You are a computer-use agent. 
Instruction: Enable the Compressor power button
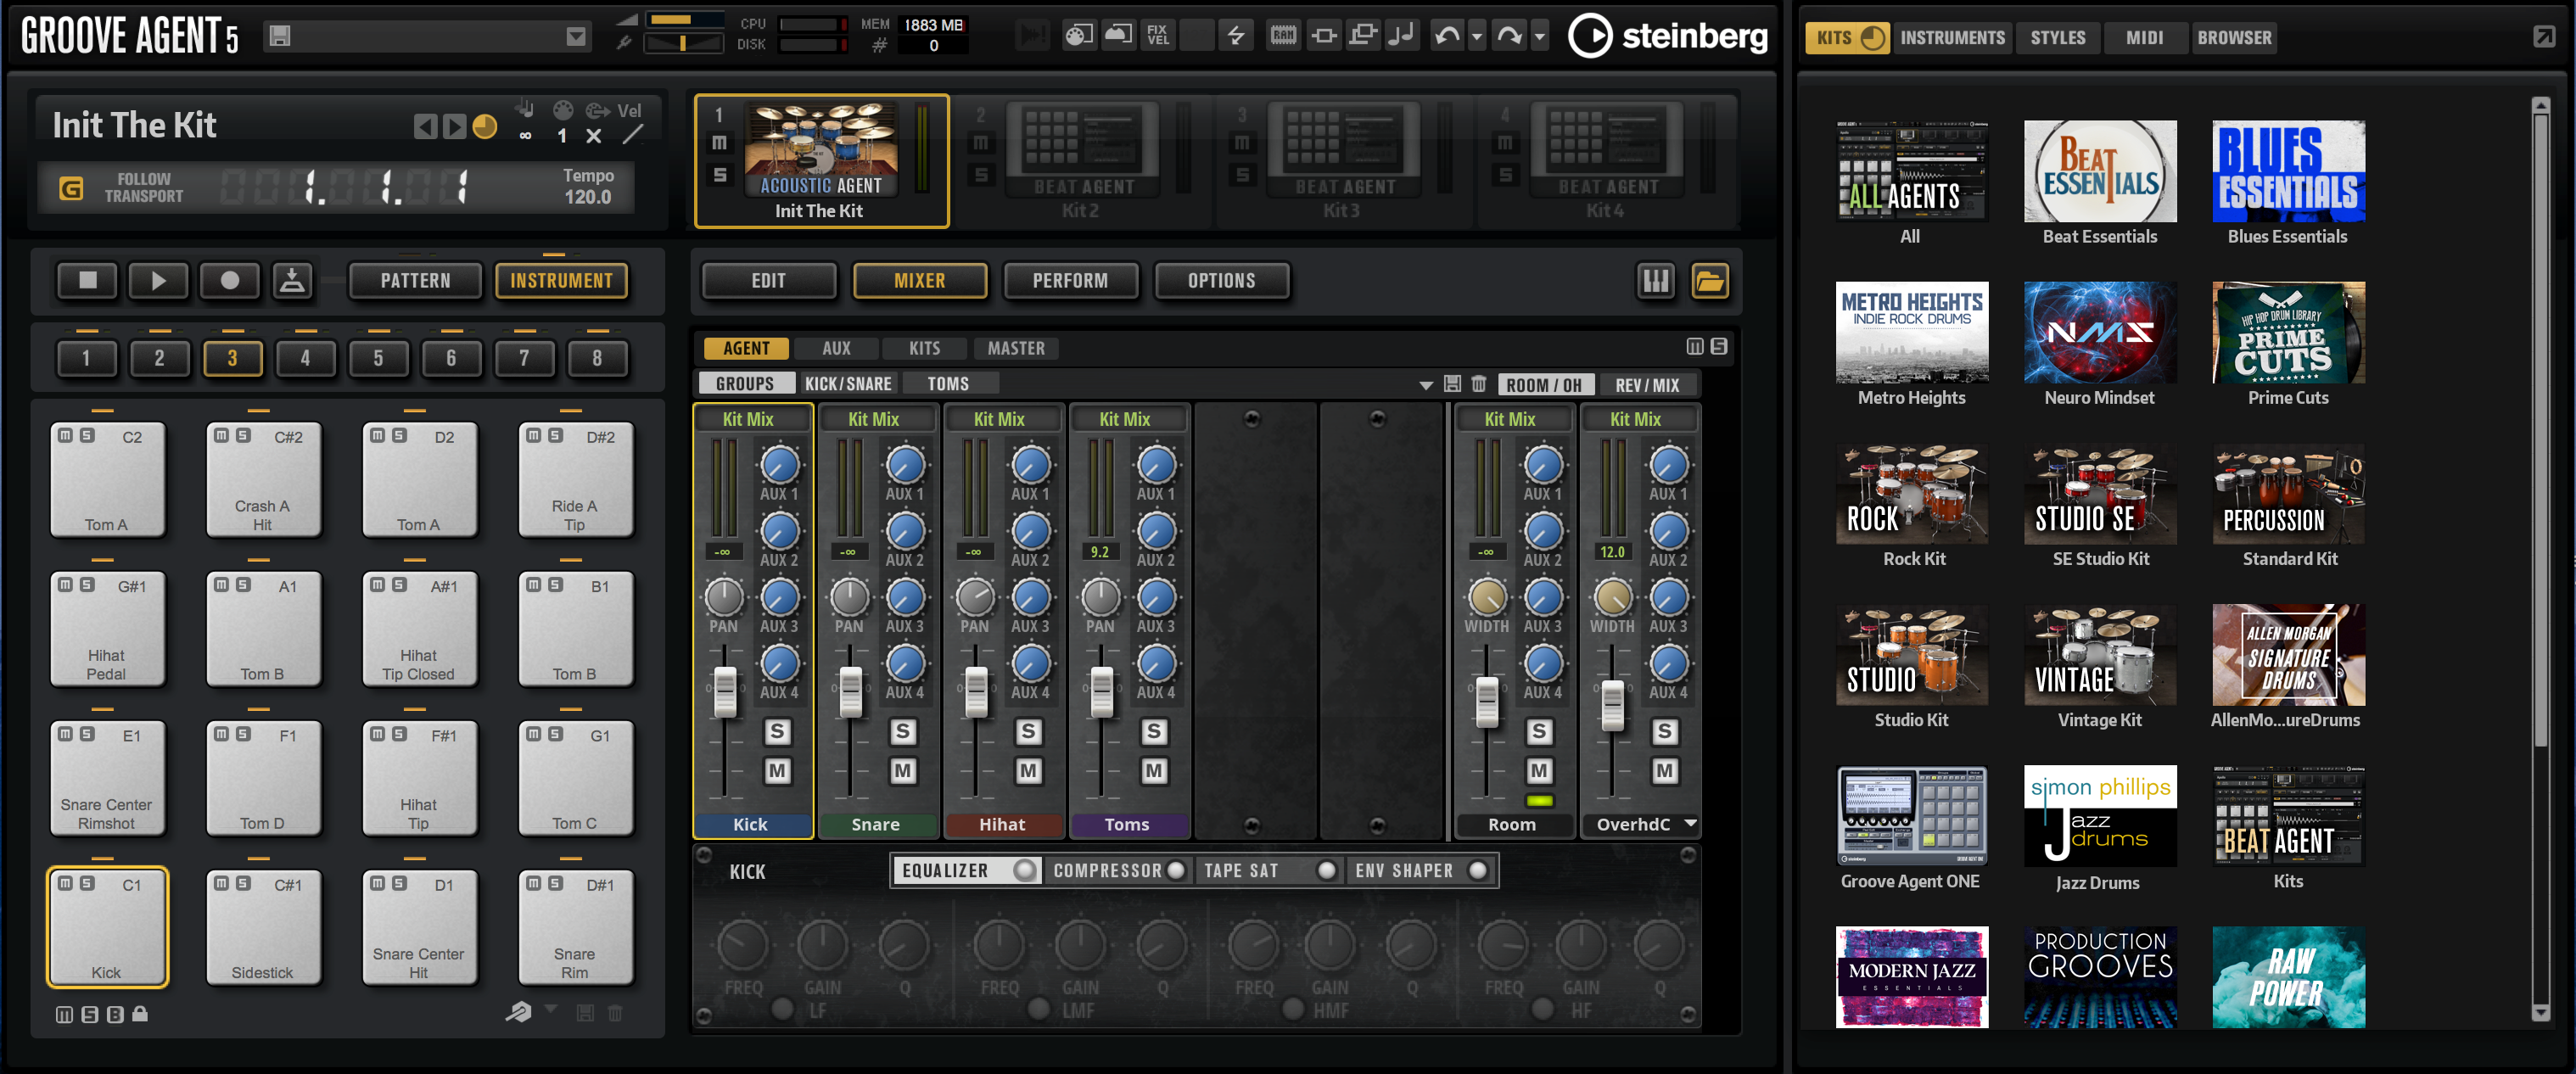pyautogui.click(x=1176, y=871)
